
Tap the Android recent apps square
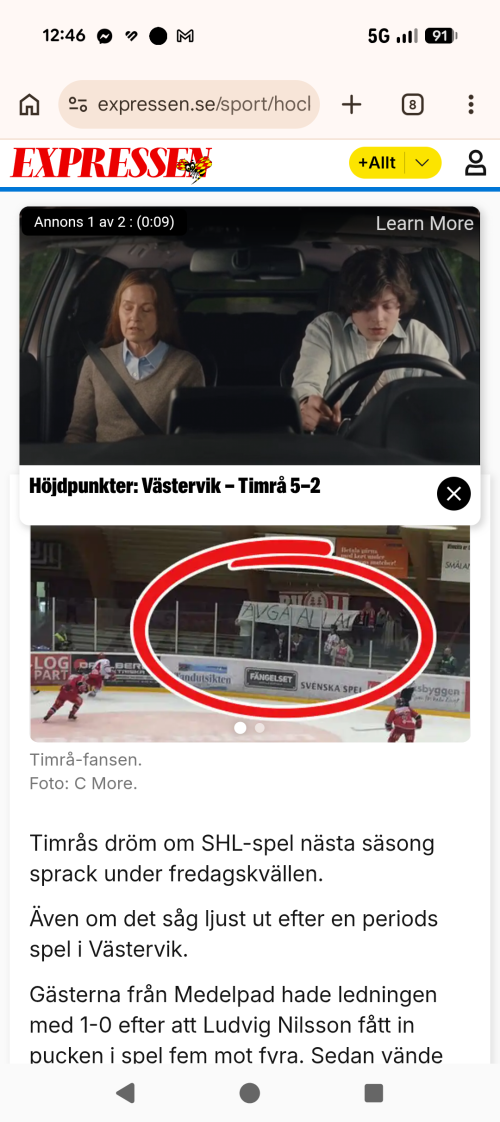point(373,1092)
